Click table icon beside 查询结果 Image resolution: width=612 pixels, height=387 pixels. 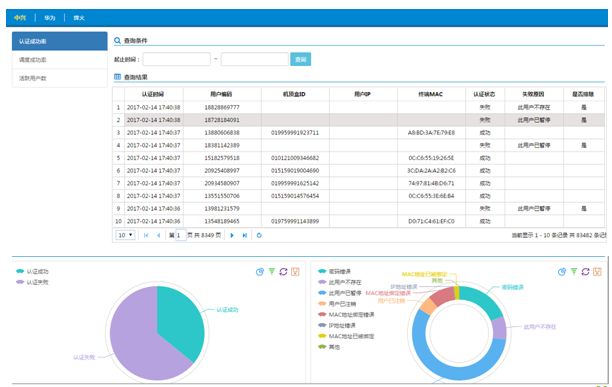point(117,77)
